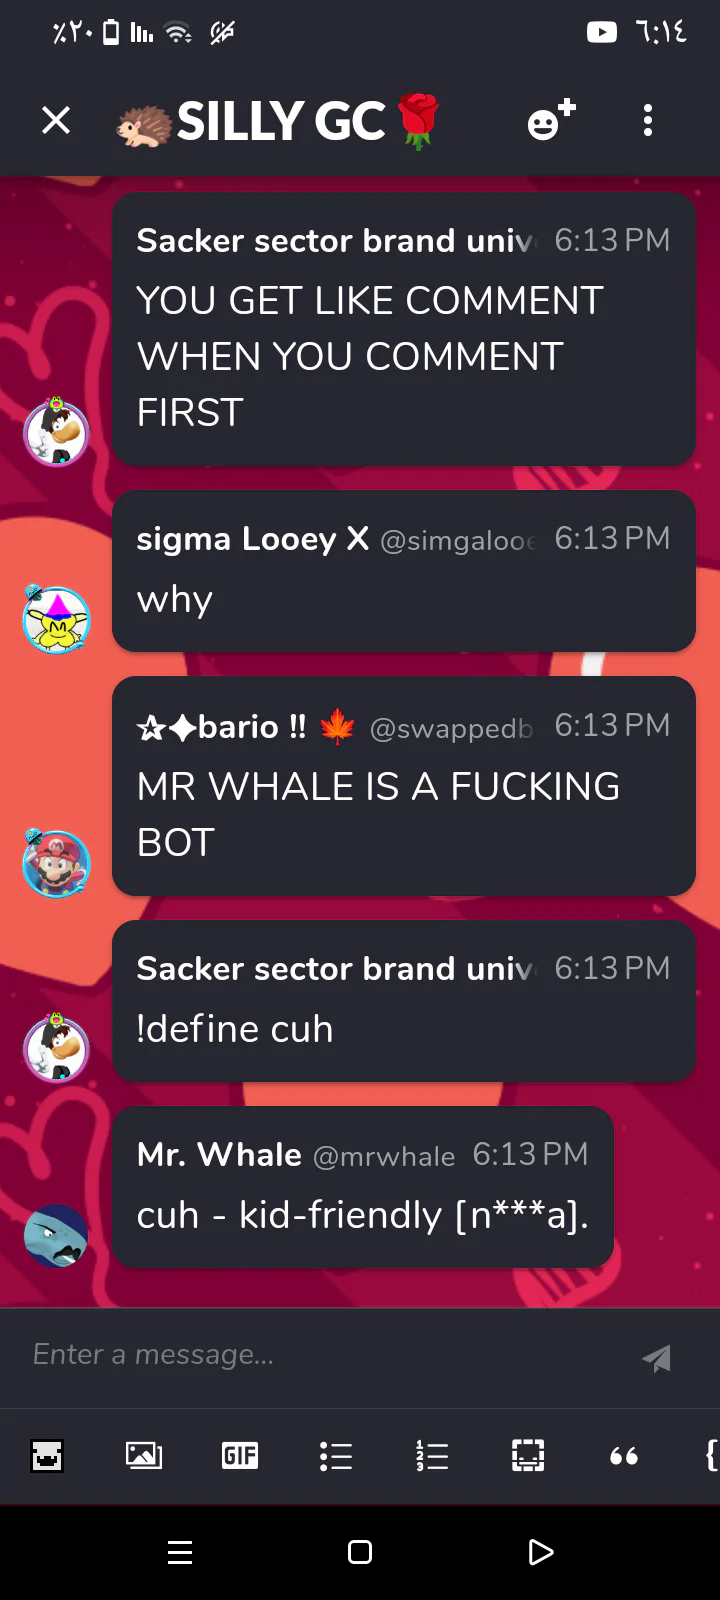720x1600 pixels.
Task: Tap the SILLY GC chat title
Action: click(x=281, y=121)
